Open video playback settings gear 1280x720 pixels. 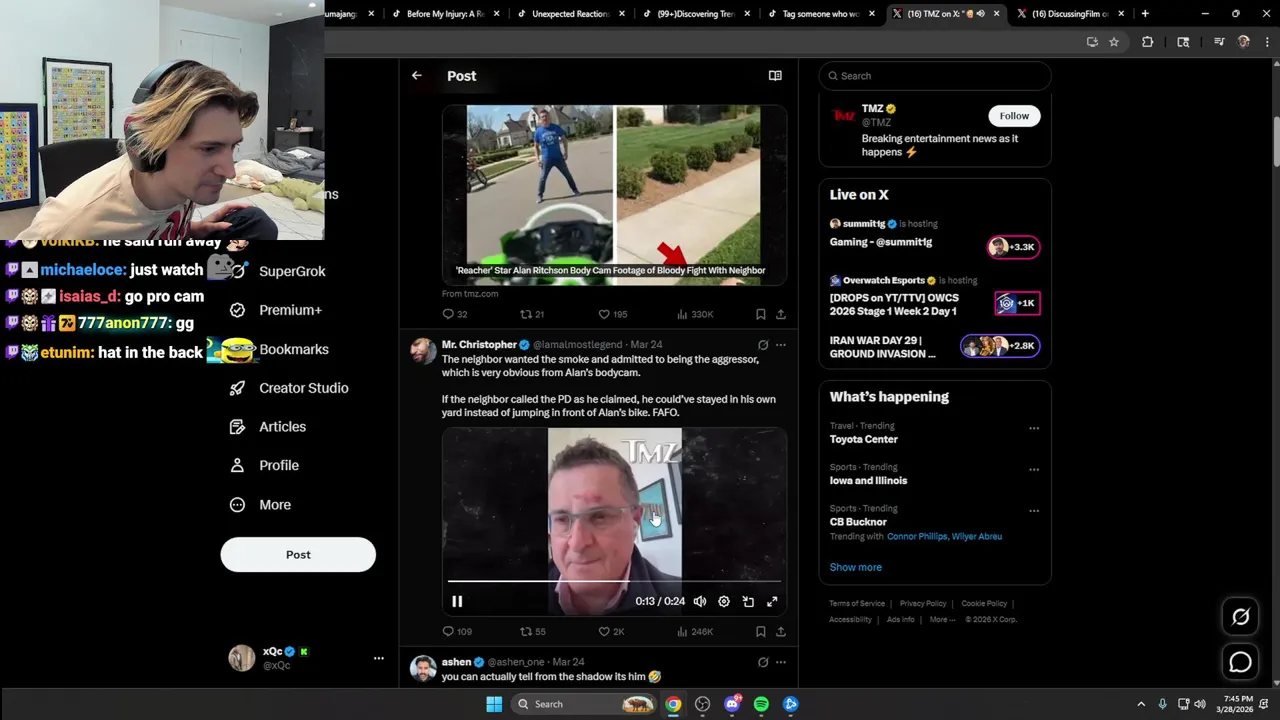pyautogui.click(x=724, y=601)
